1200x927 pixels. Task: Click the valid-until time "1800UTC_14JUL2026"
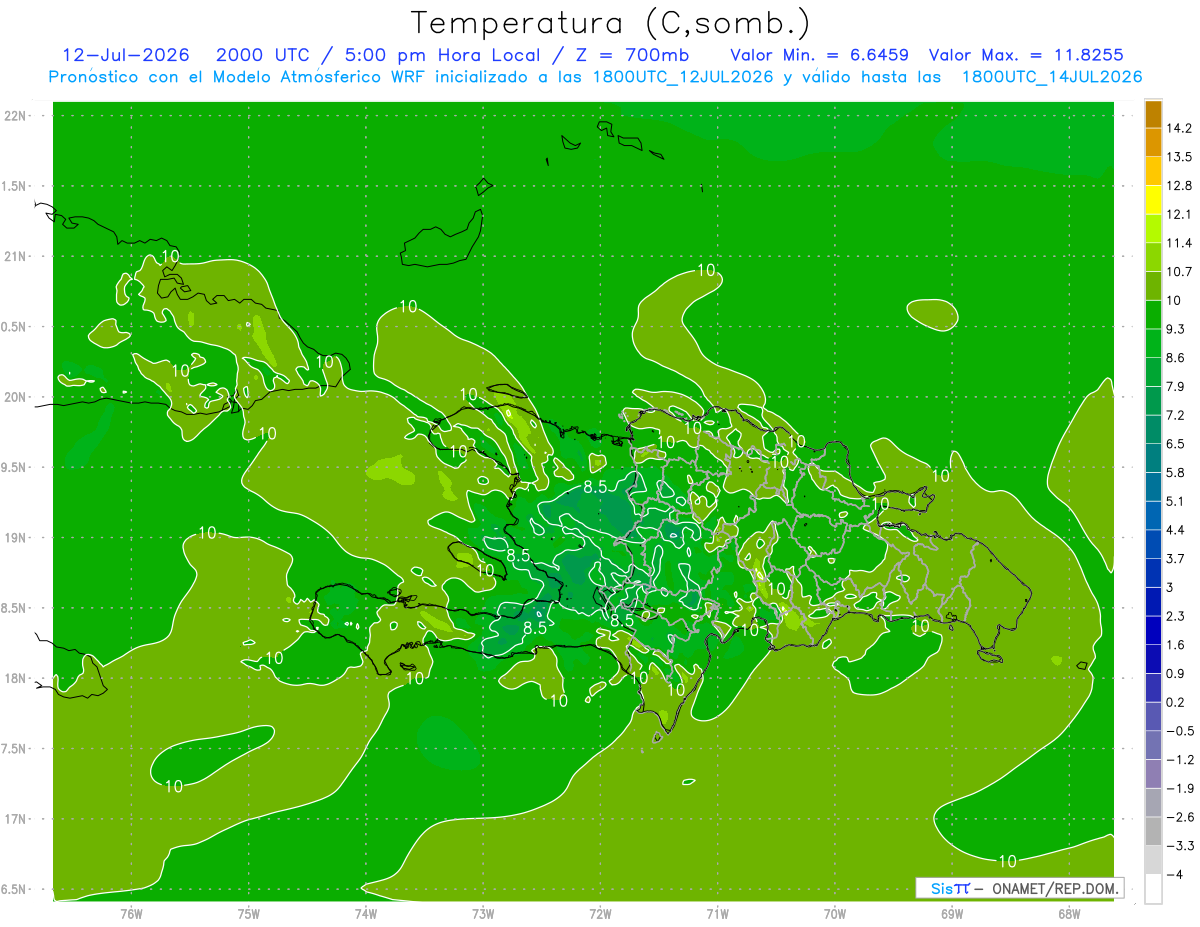pyautogui.click(x=1052, y=77)
